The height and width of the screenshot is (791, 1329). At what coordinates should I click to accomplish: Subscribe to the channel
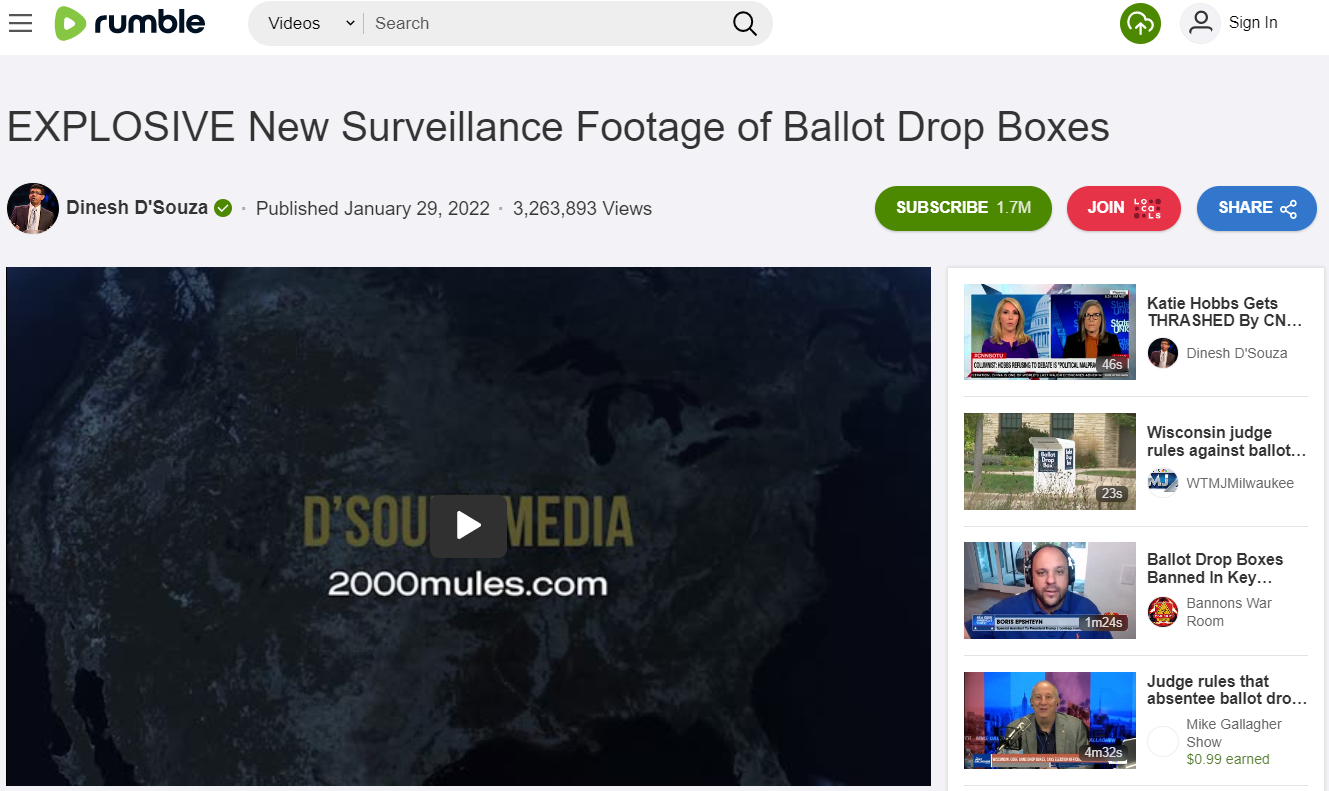[x=962, y=208]
